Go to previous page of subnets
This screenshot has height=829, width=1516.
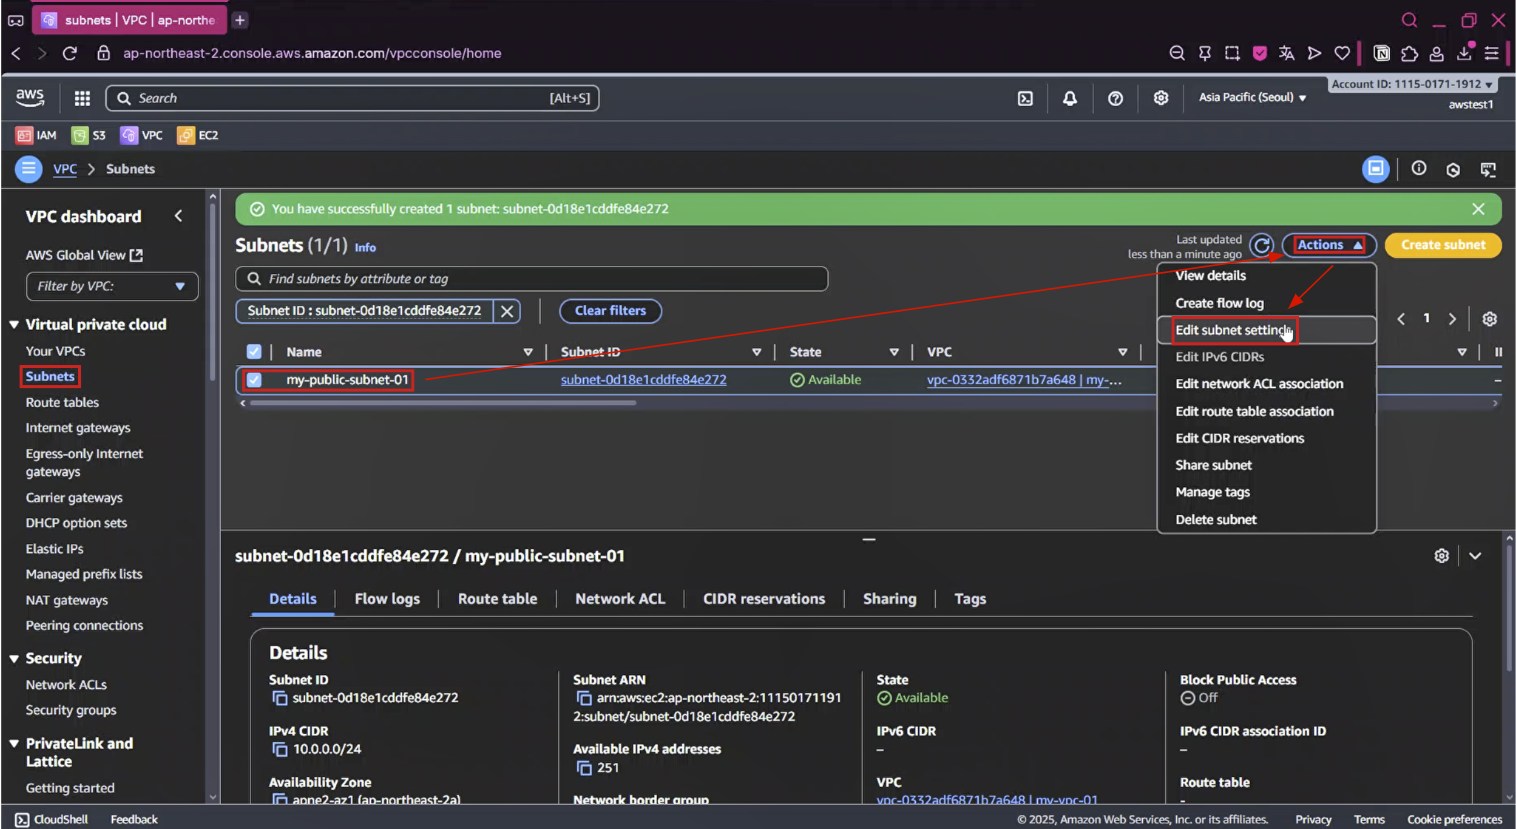click(x=1401, y=319)
